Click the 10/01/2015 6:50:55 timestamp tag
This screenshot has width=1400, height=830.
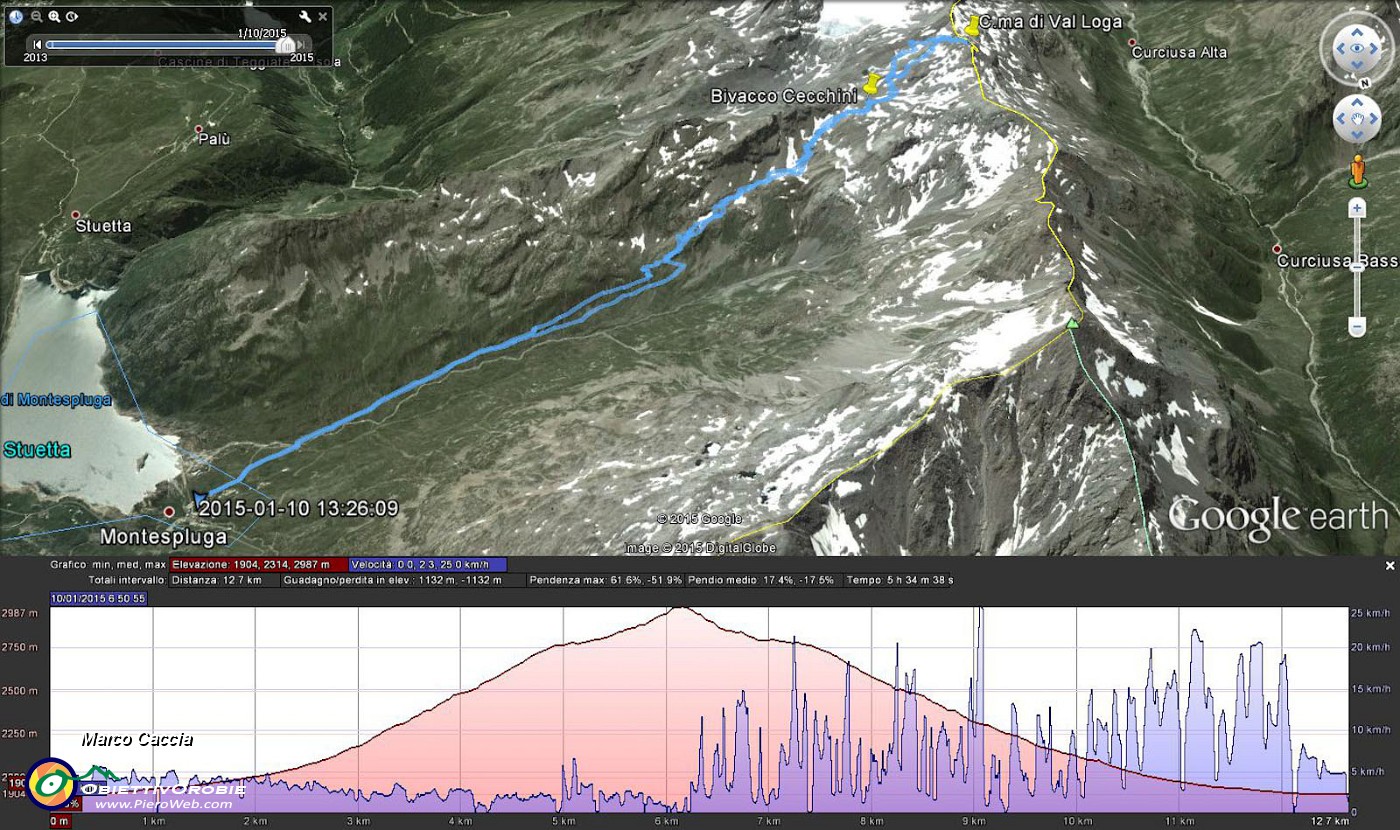(99, 598)
